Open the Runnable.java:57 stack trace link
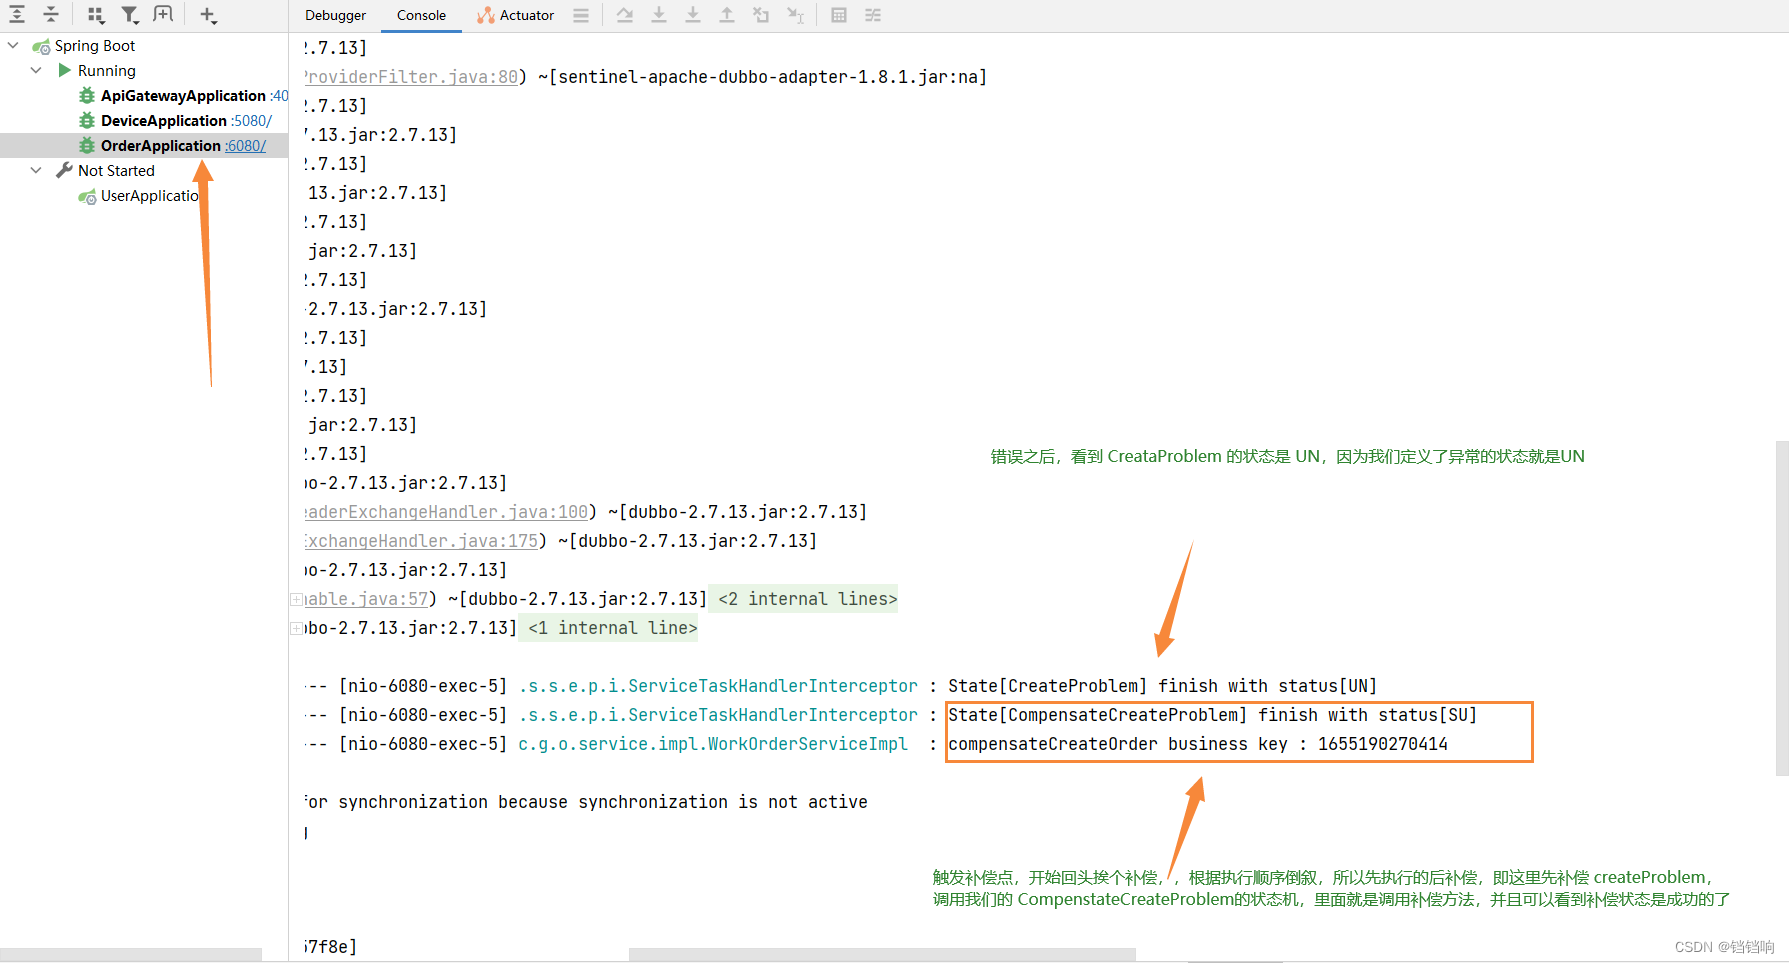Viewport: 1789px width, 963px height. [x=367, y=599]
